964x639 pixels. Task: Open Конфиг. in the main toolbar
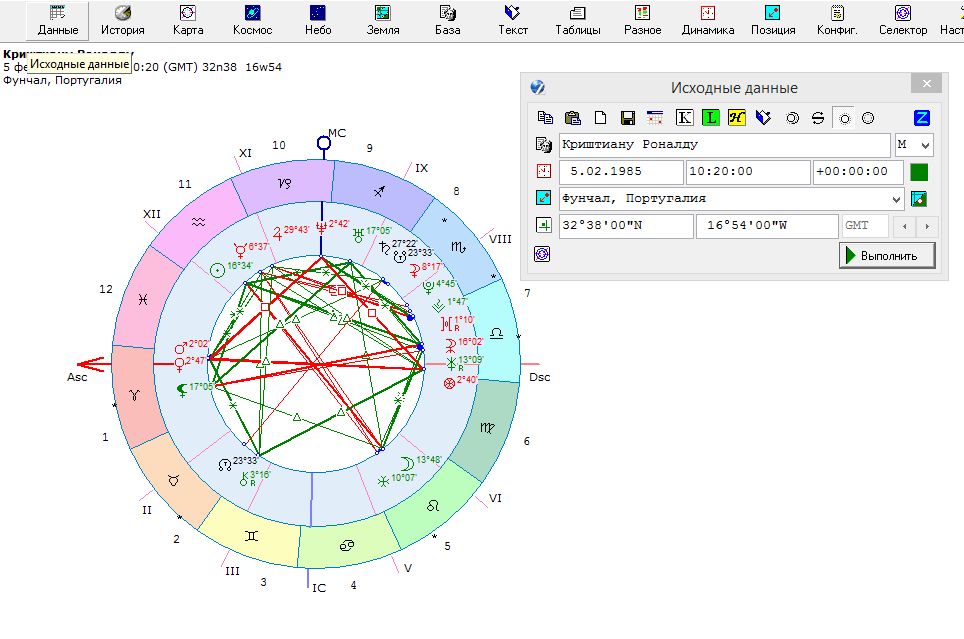coord(837,20)
